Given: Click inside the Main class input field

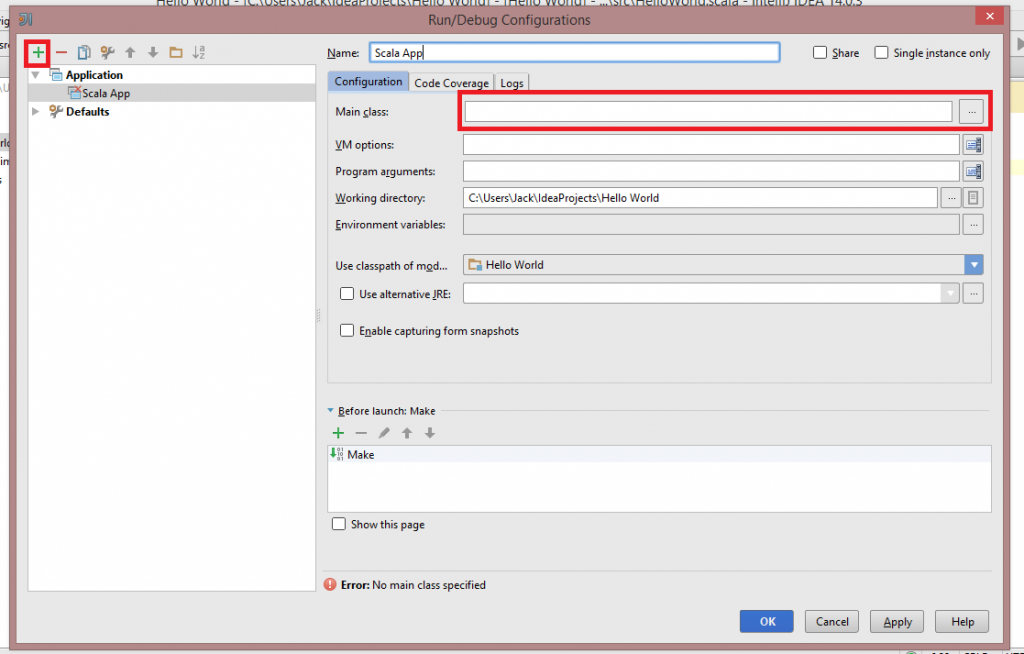Looking at the screenshot, I should click(x=708, y=112).
